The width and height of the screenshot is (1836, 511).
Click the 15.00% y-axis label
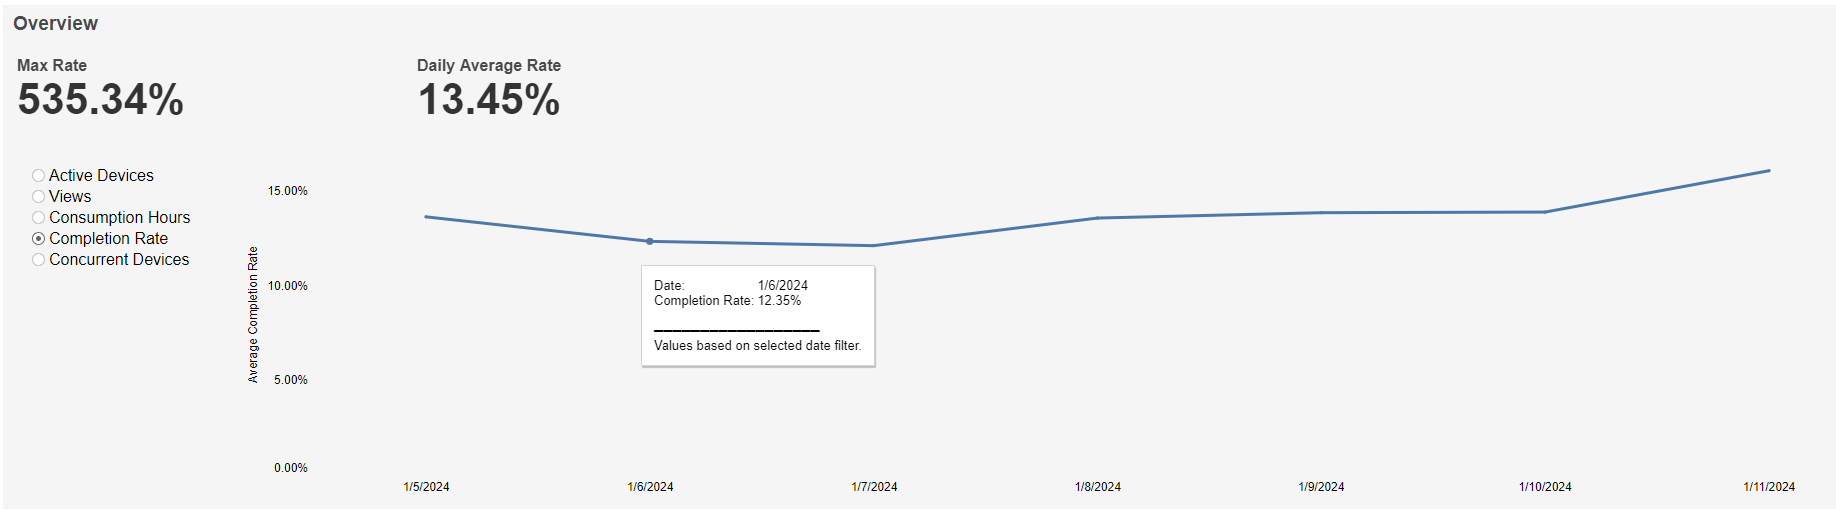(287, 191)
